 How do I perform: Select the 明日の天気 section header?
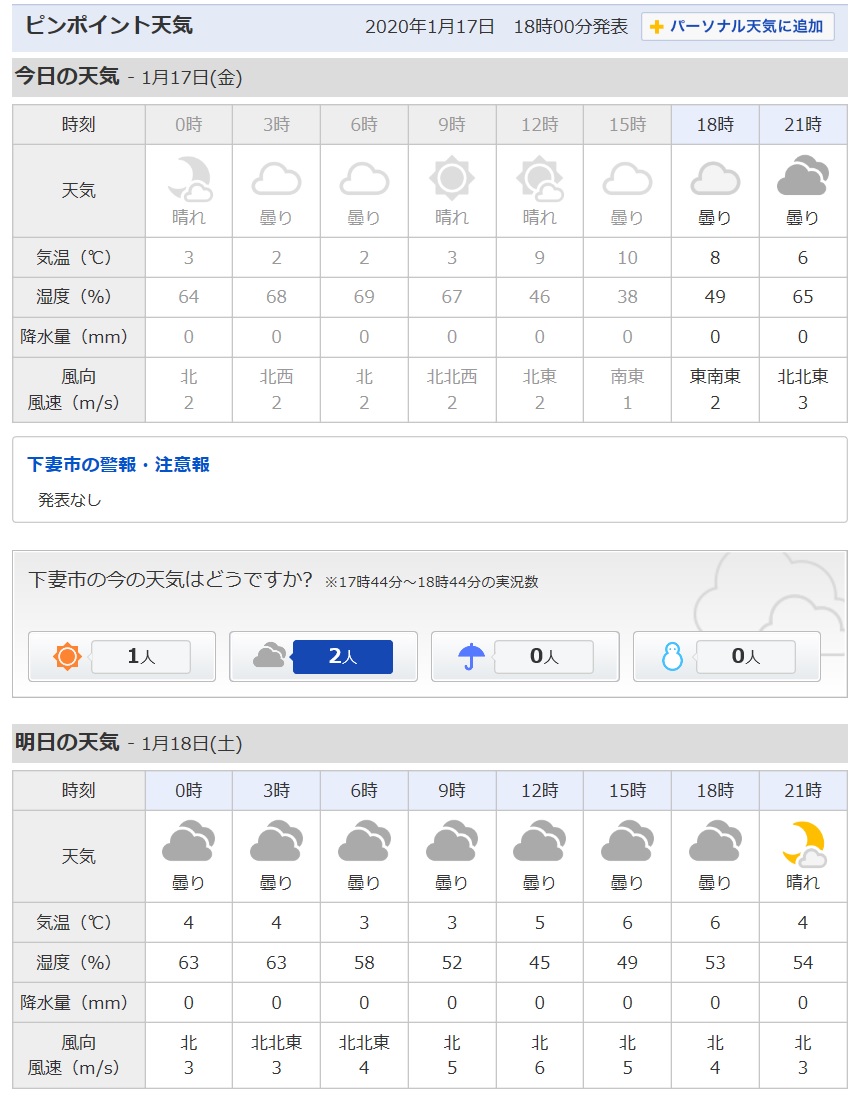(x=67, y=743)
